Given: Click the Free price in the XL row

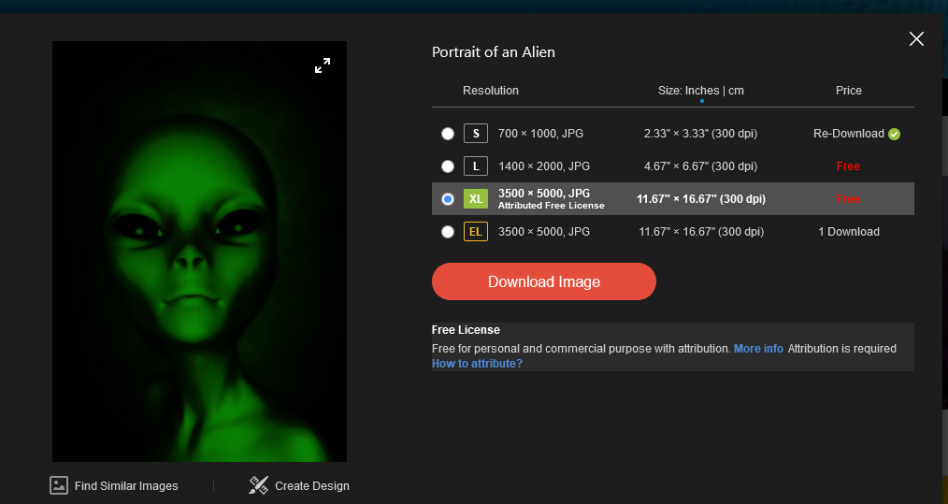Looking at the screenshot, I should click(848, 199).
